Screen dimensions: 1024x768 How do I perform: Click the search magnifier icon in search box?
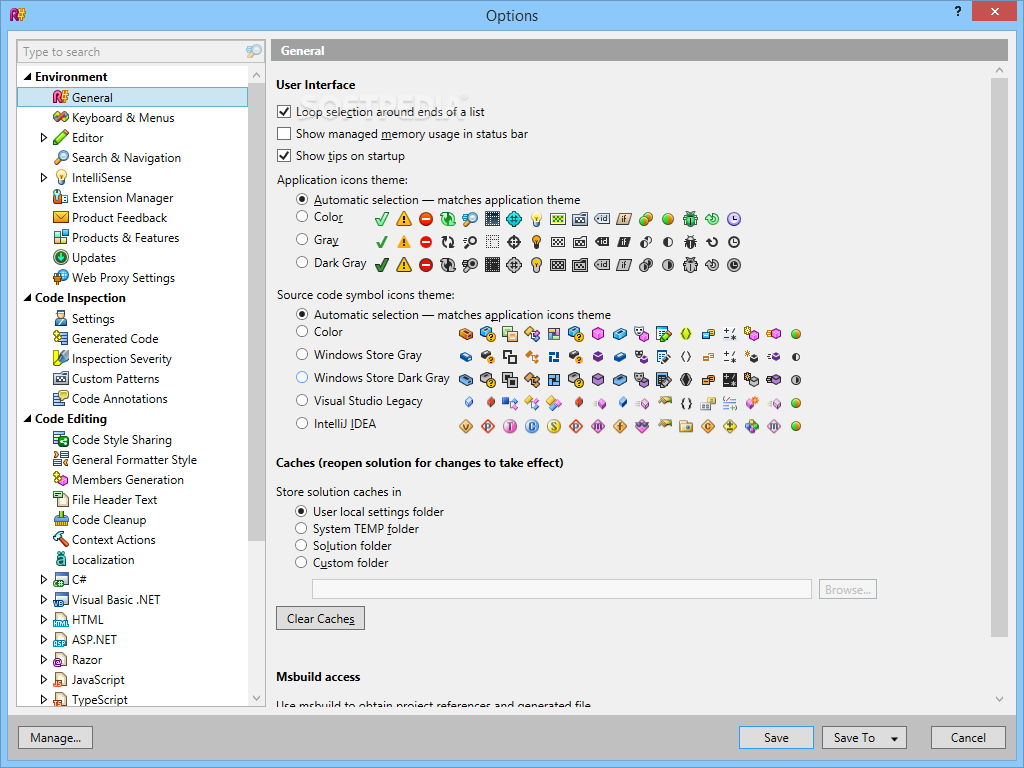tap(253, 51)
